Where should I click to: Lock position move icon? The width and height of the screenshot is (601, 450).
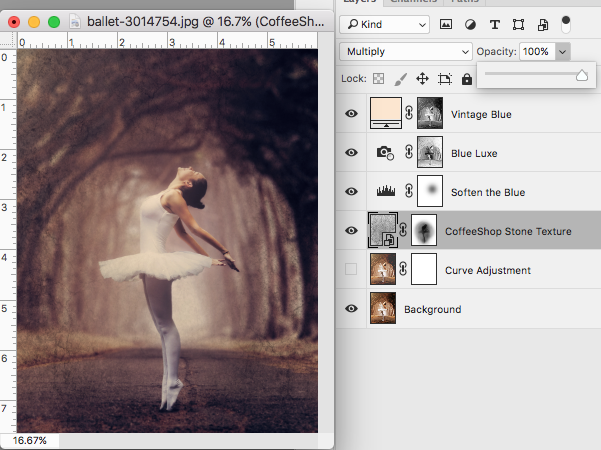[x=422, y=79]
